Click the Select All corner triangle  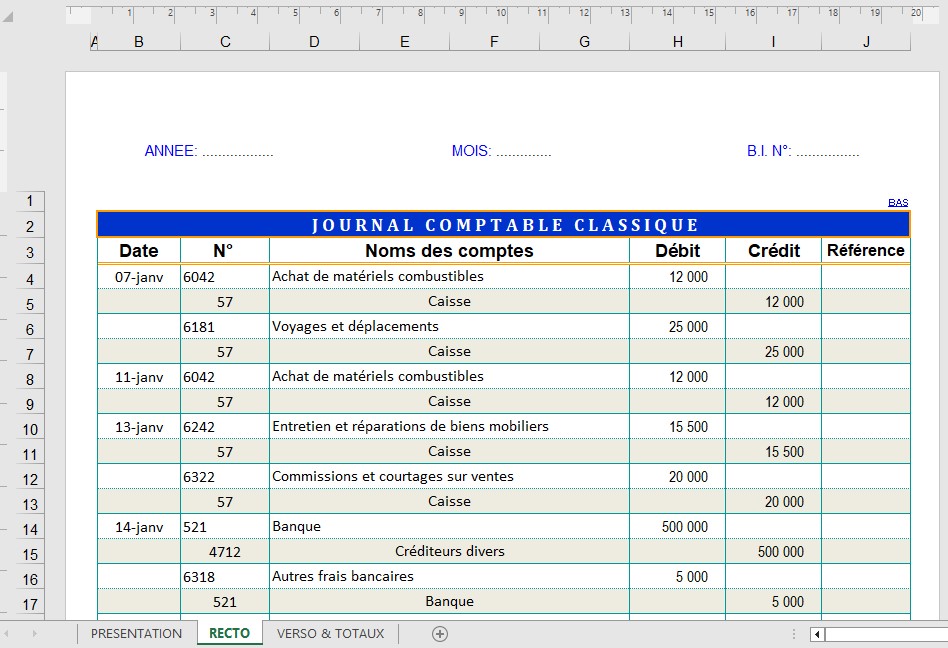[7, 16]
